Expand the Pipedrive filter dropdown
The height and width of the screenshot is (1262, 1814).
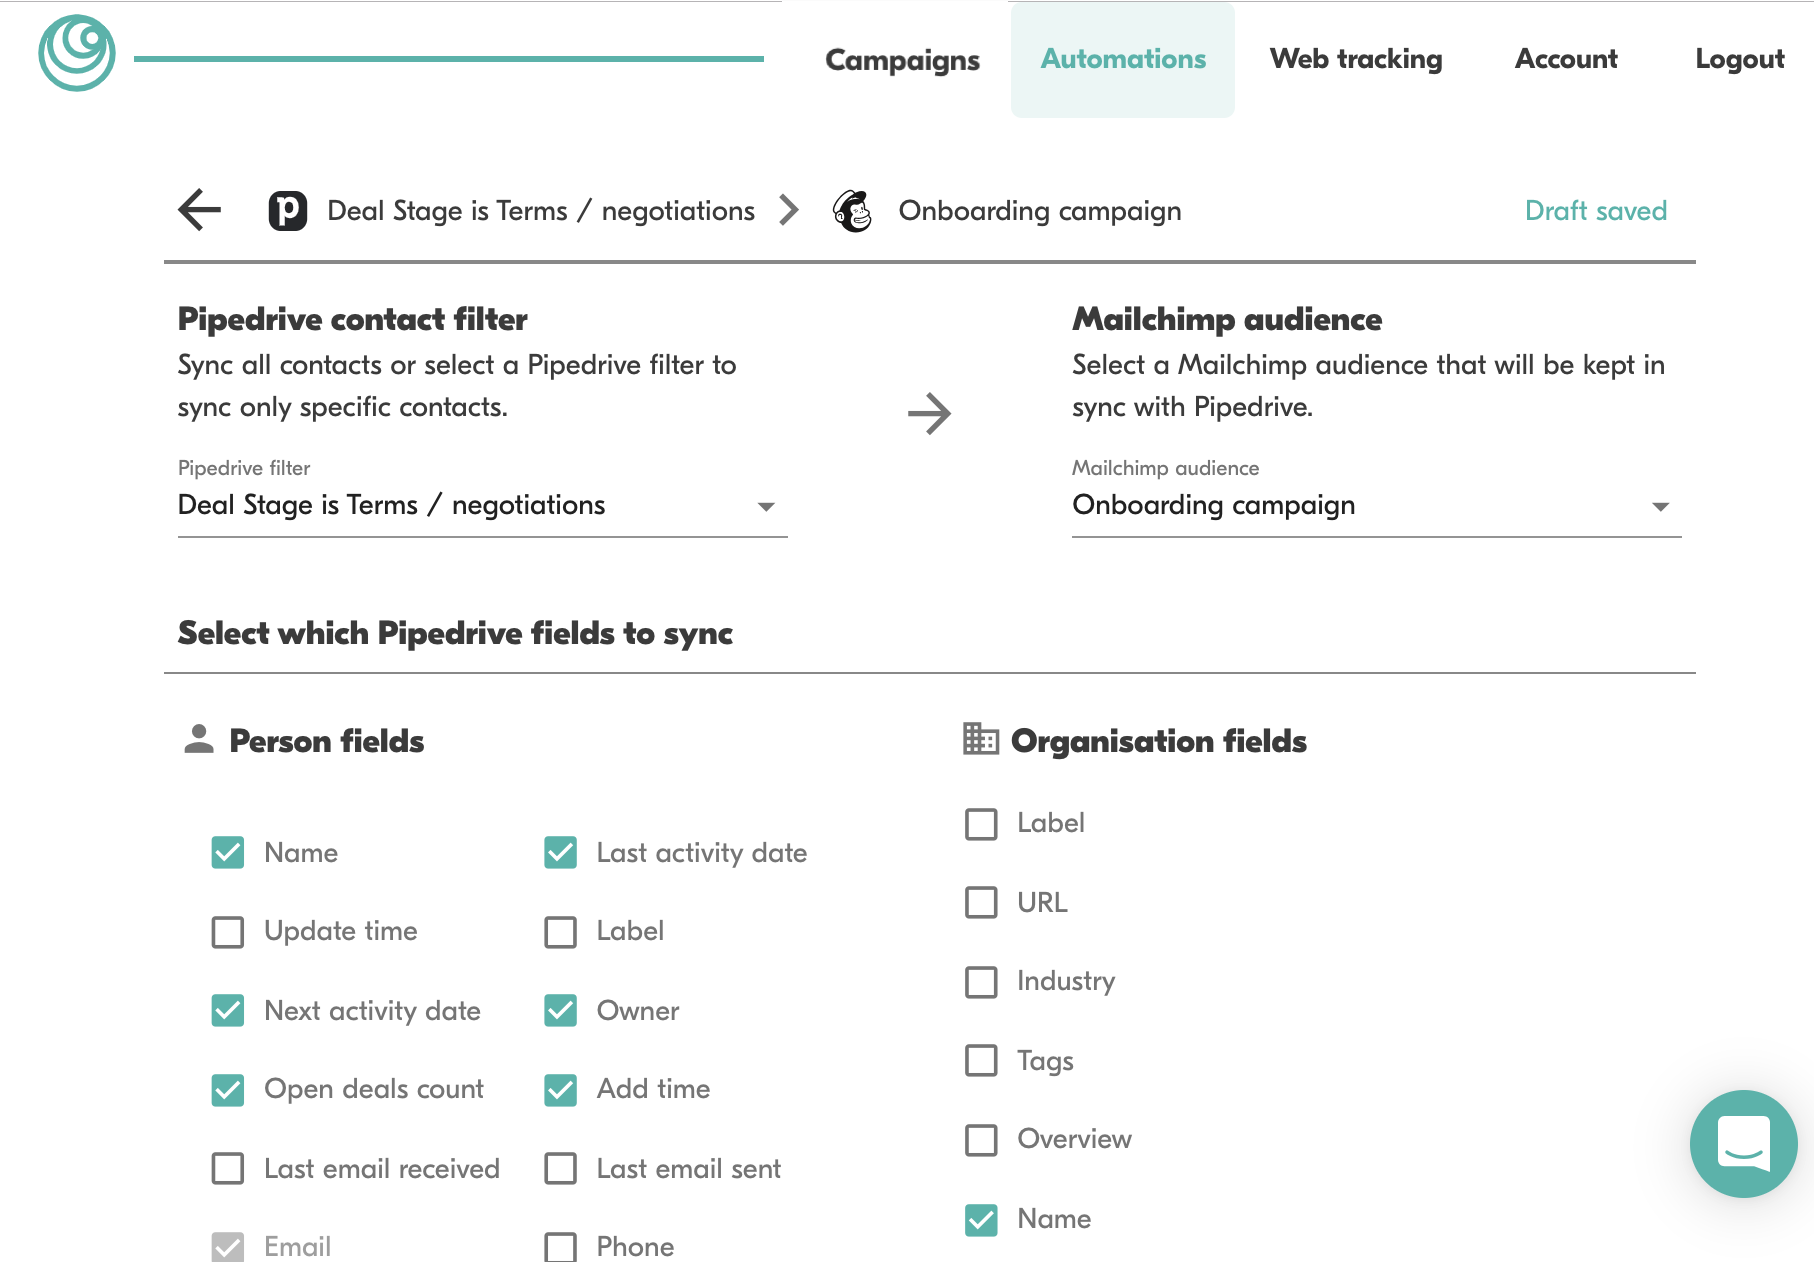point(482,505)
